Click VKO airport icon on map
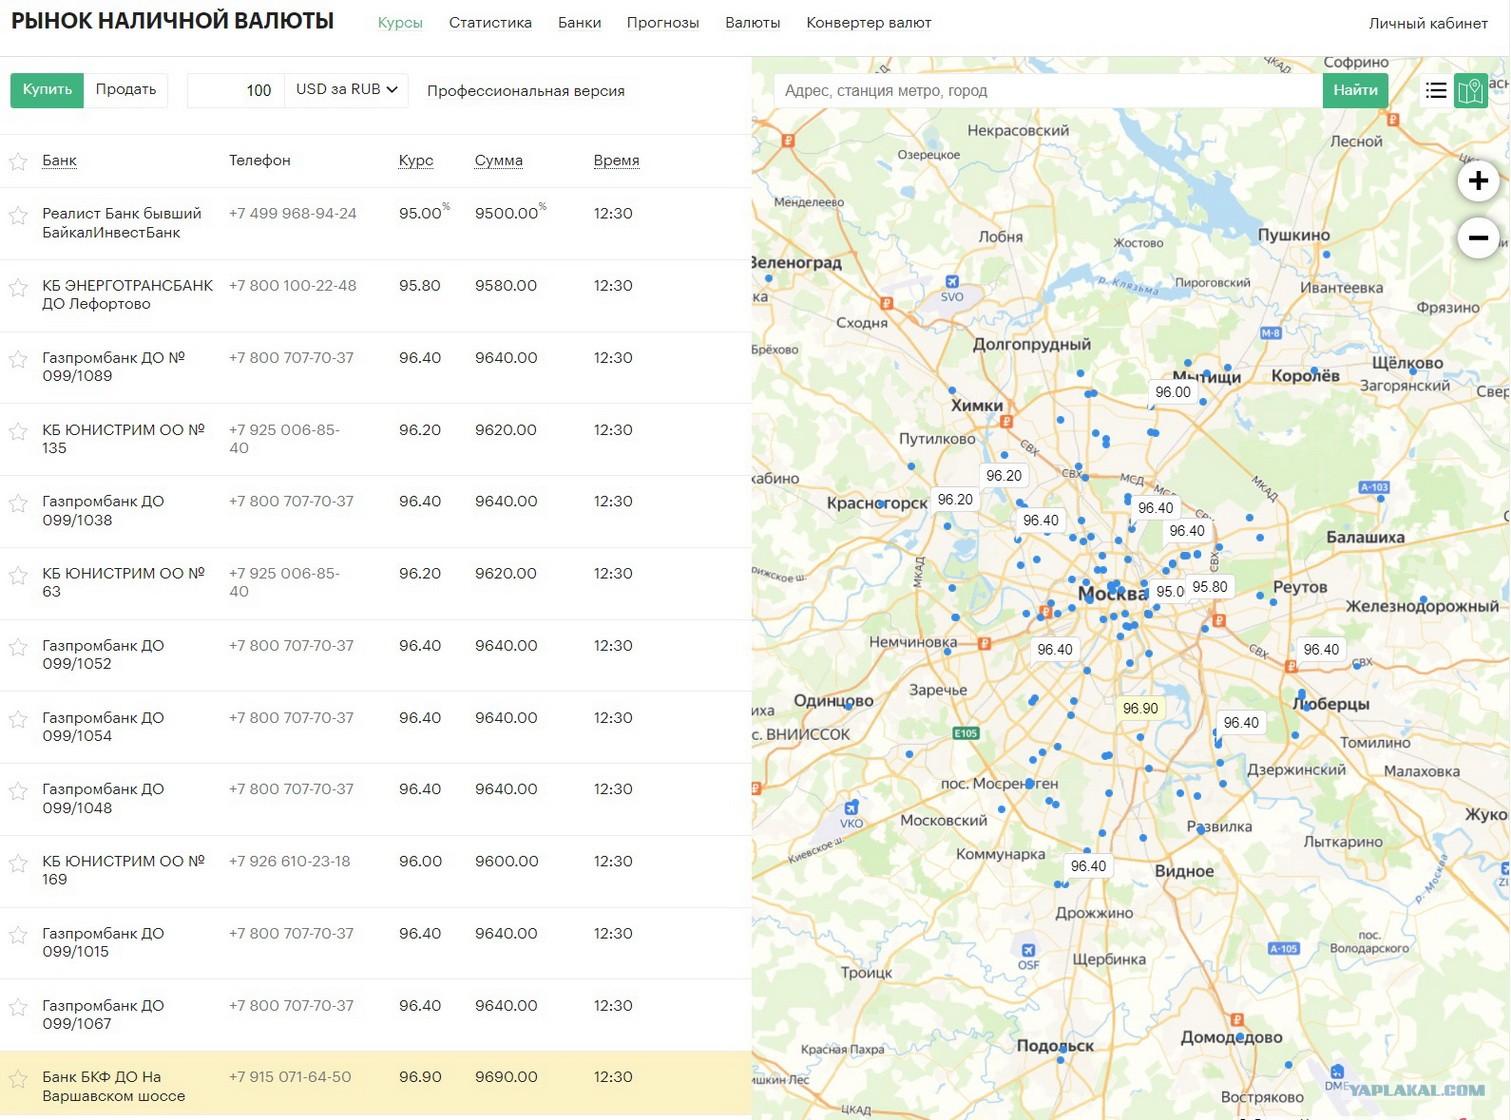Screen dimensions: 1511x1120 click(x=851, y=808)
